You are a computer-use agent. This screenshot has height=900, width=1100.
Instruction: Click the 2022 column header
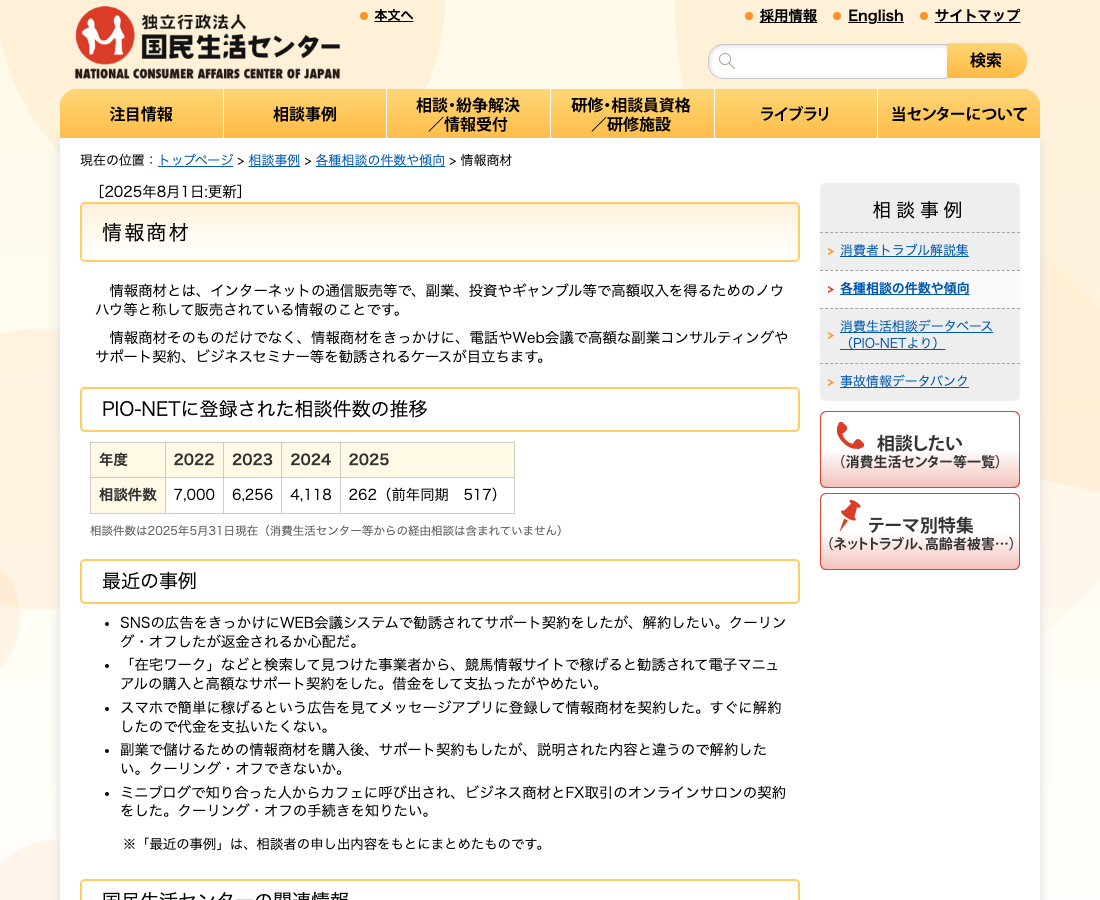[x=194, y=460]
